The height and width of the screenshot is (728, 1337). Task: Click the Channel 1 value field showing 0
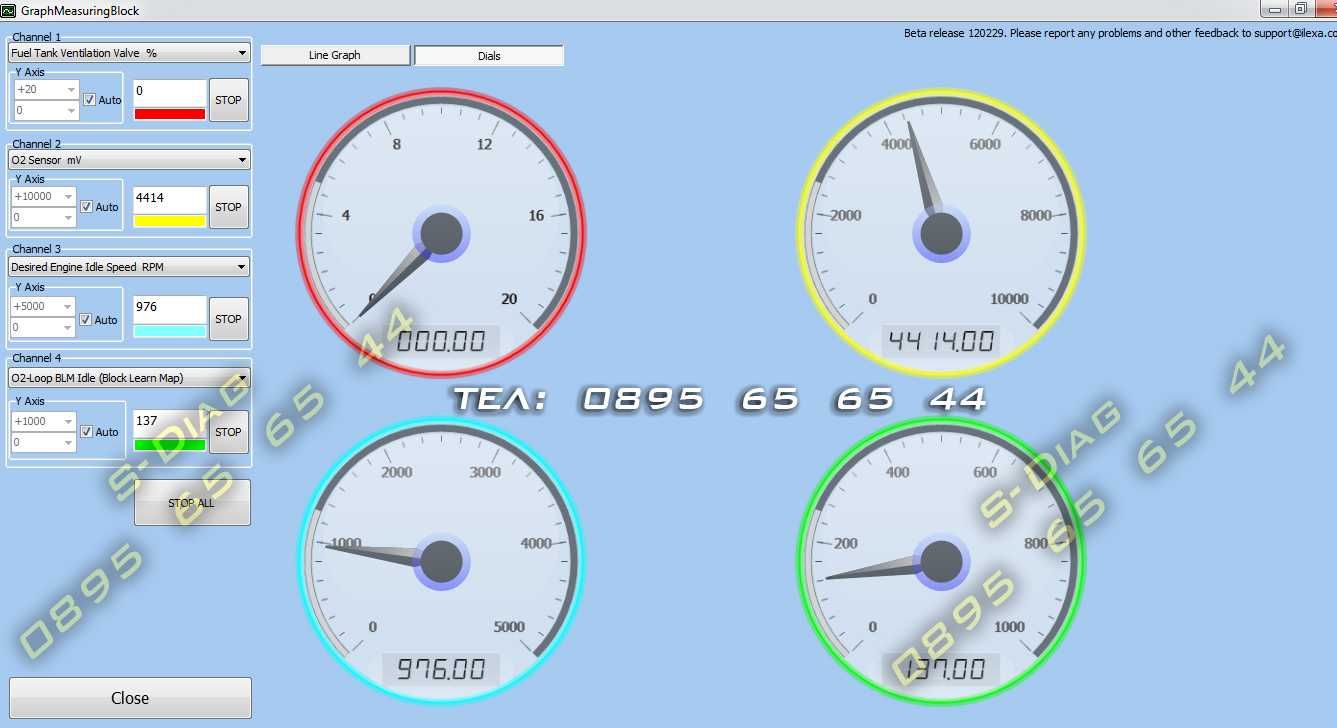(x=170, y=92)
